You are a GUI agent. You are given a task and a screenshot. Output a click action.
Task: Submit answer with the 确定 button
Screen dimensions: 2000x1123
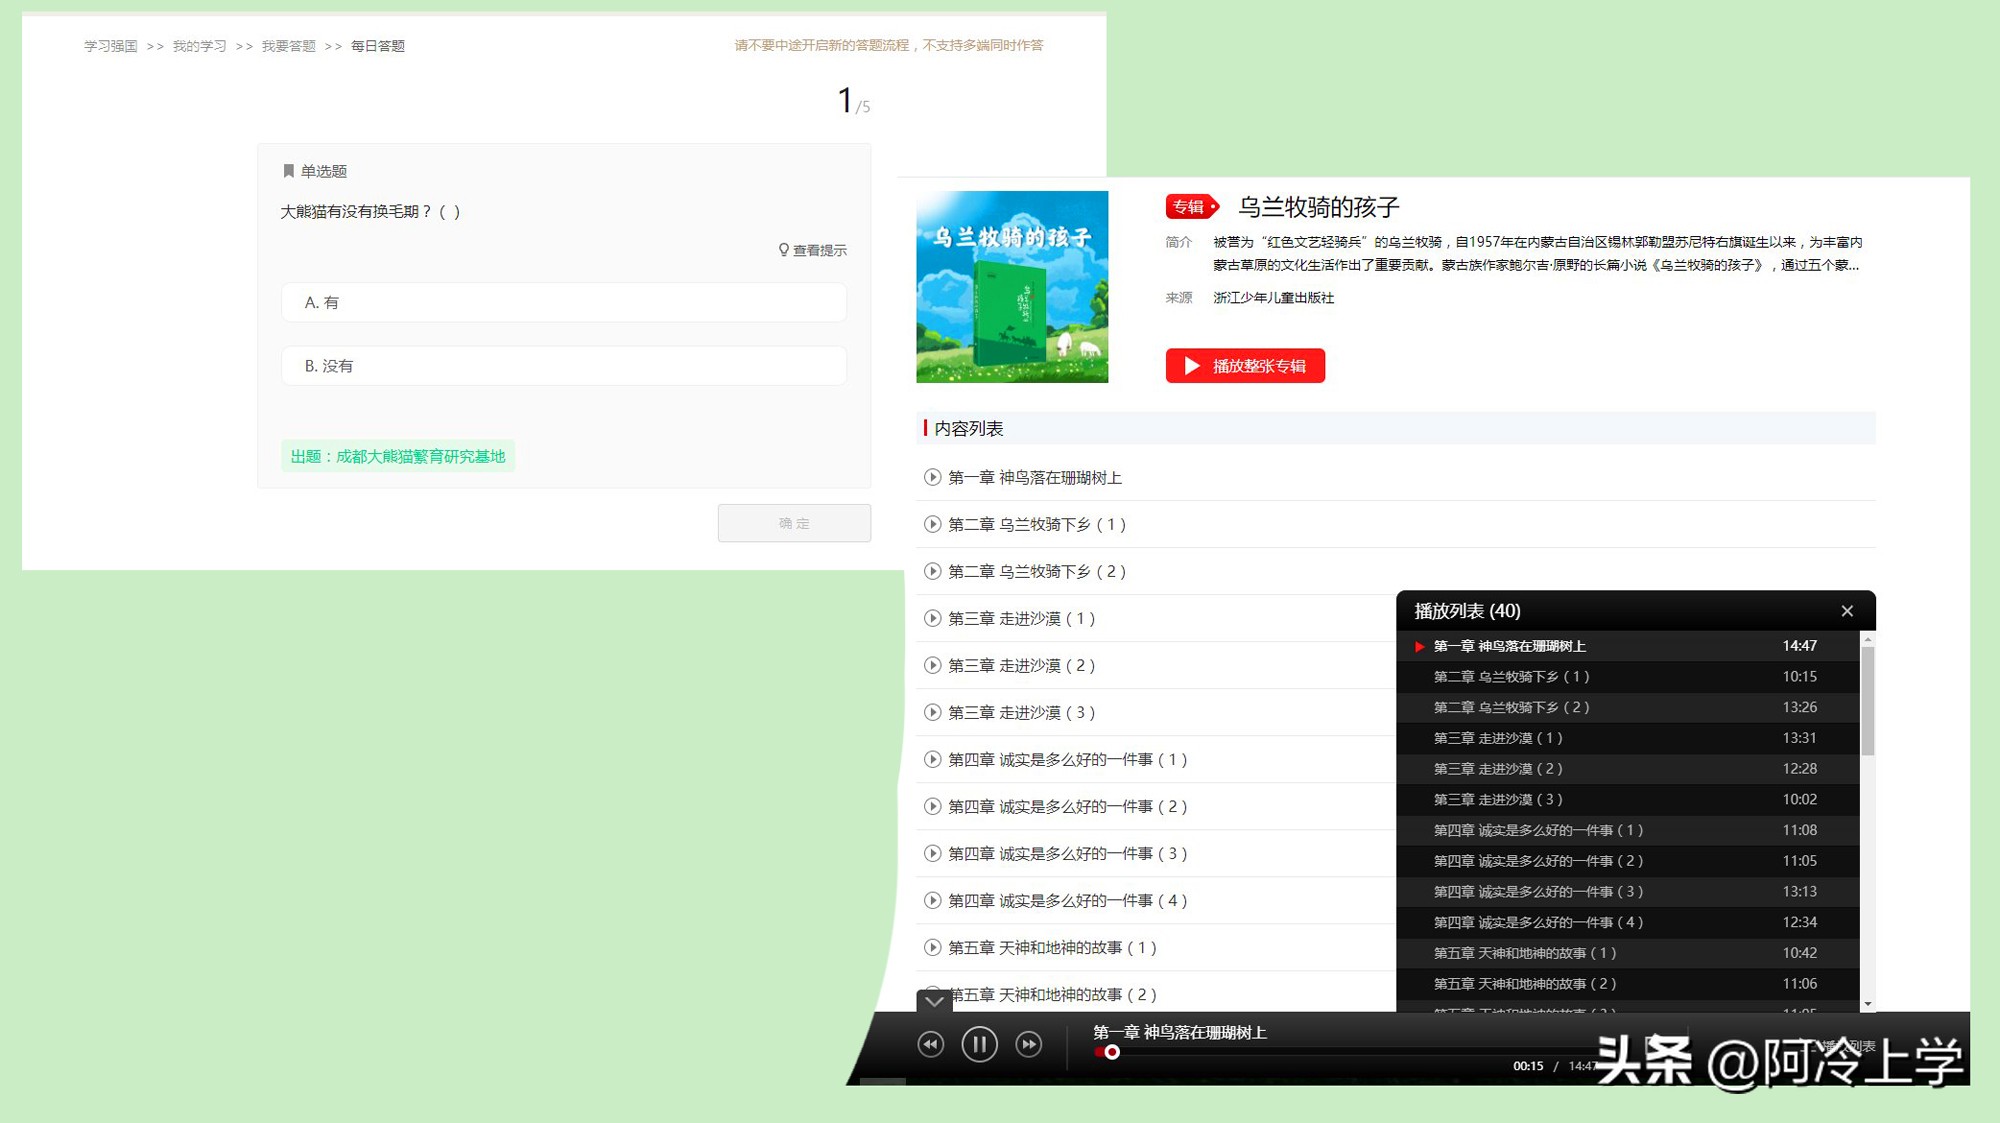click(x=793, y=522)
